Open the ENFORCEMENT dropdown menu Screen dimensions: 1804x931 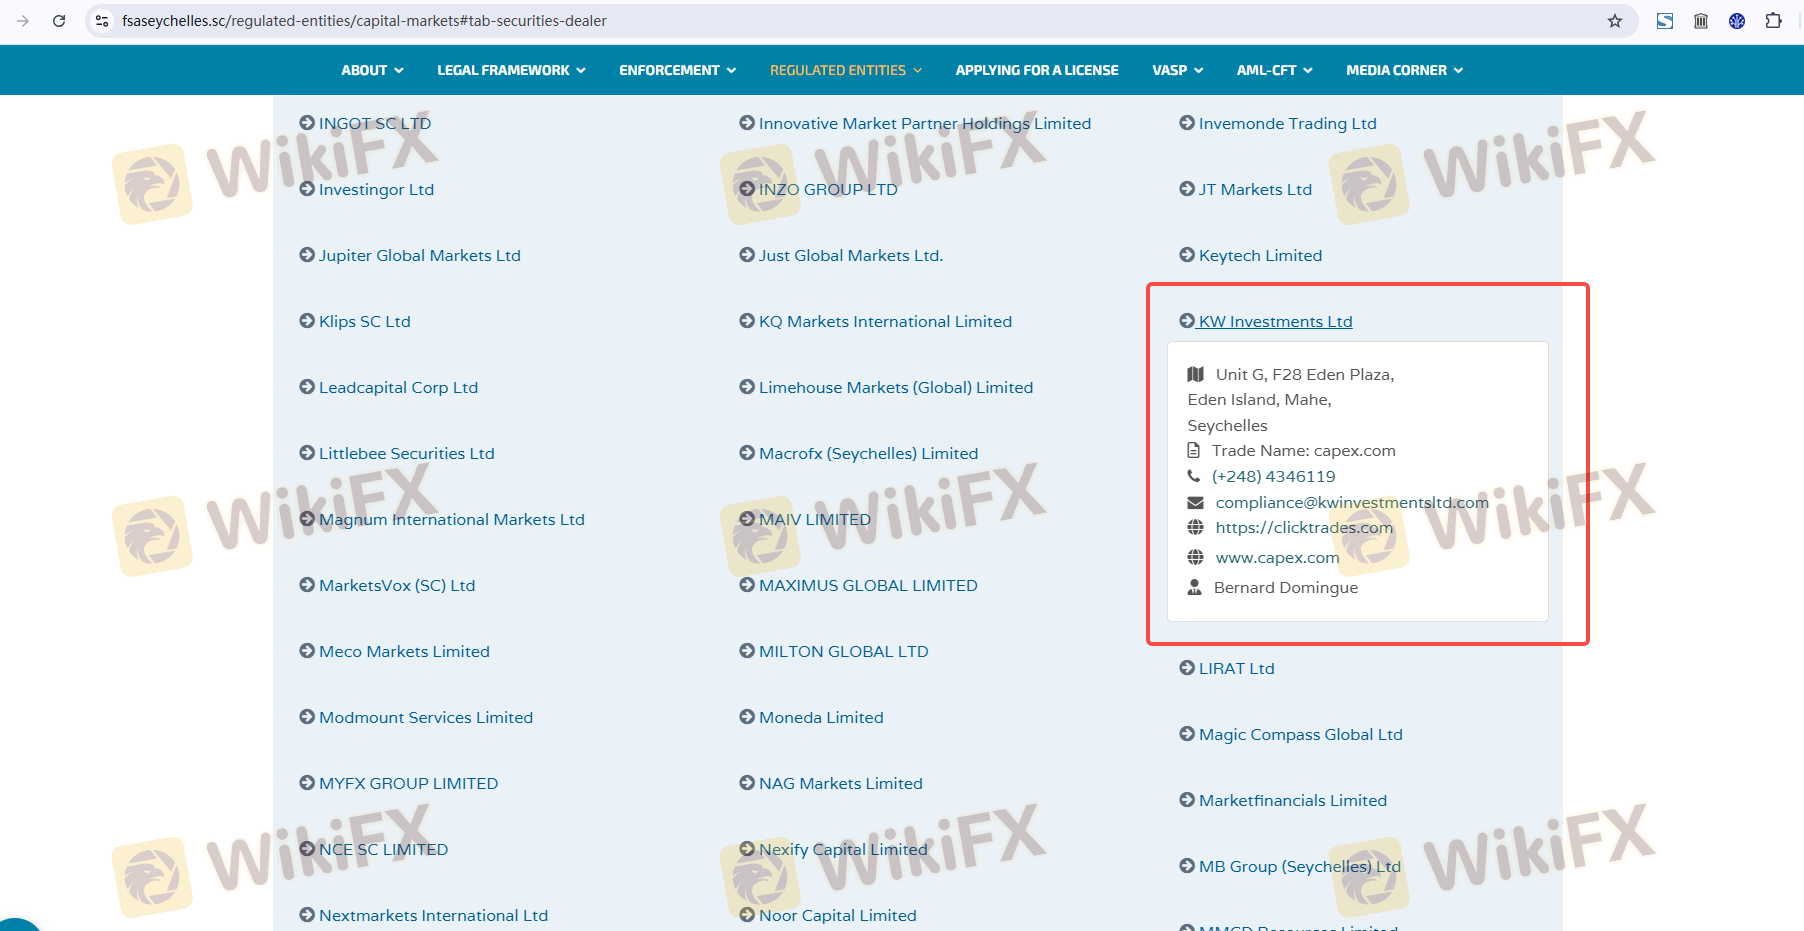(677, 70)
